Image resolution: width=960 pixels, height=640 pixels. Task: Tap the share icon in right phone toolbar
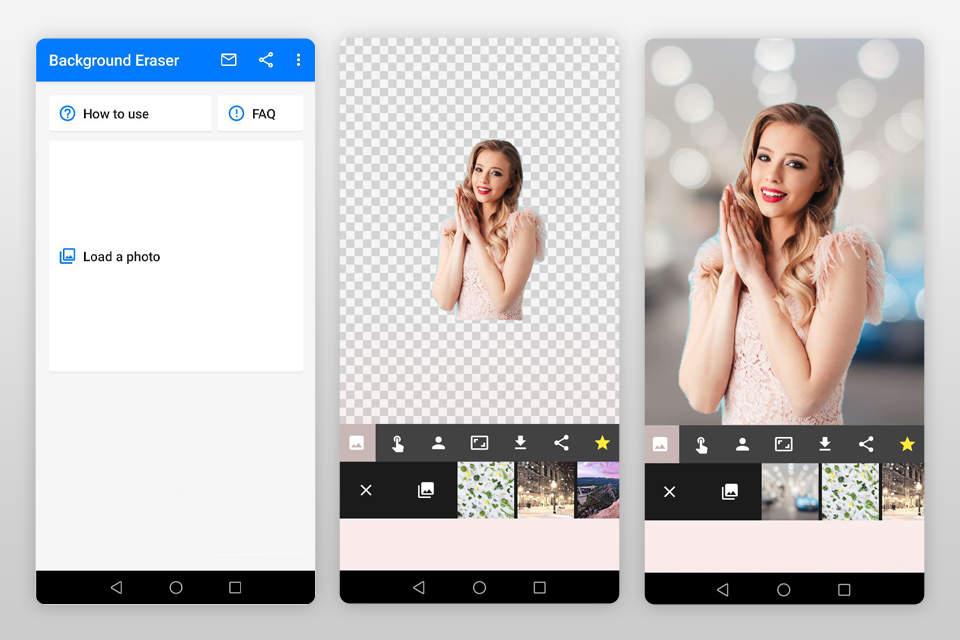(866, 444)
